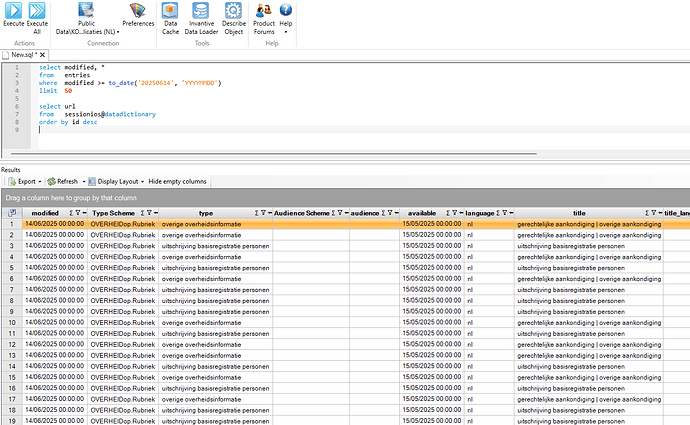This screenshot has height=425, width=690.
Task: Click the type cell in row 17
Action: (x=216, y=399)
